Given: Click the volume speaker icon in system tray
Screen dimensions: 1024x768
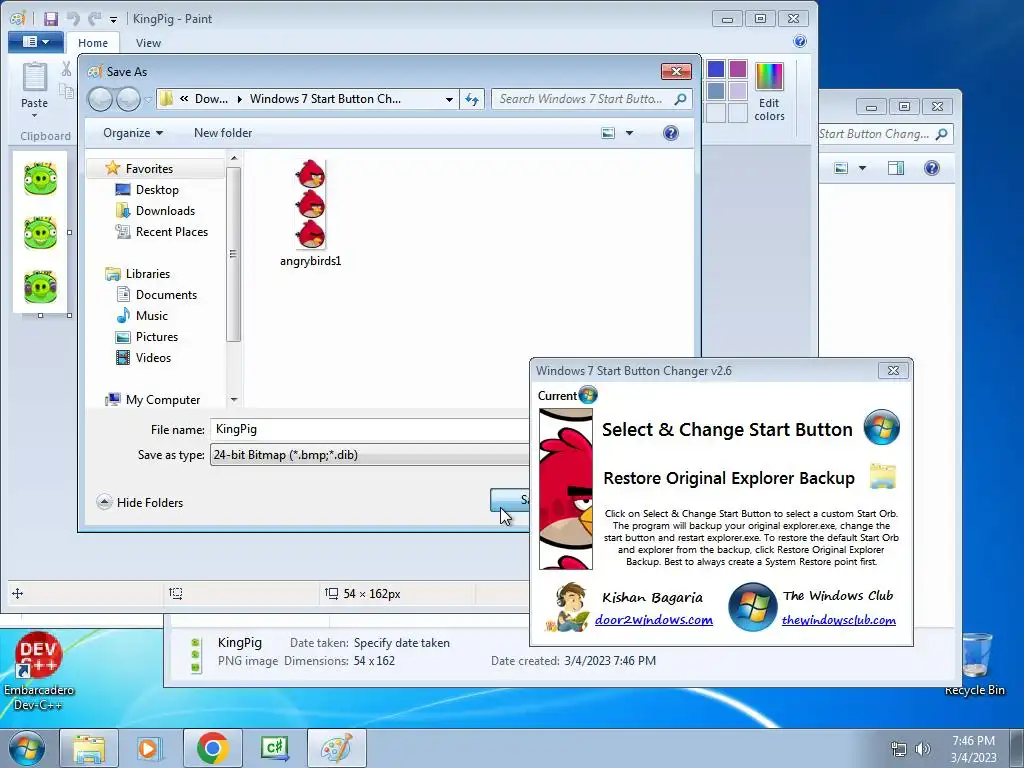Looking at the screenshot, I should tap(922, 749).
